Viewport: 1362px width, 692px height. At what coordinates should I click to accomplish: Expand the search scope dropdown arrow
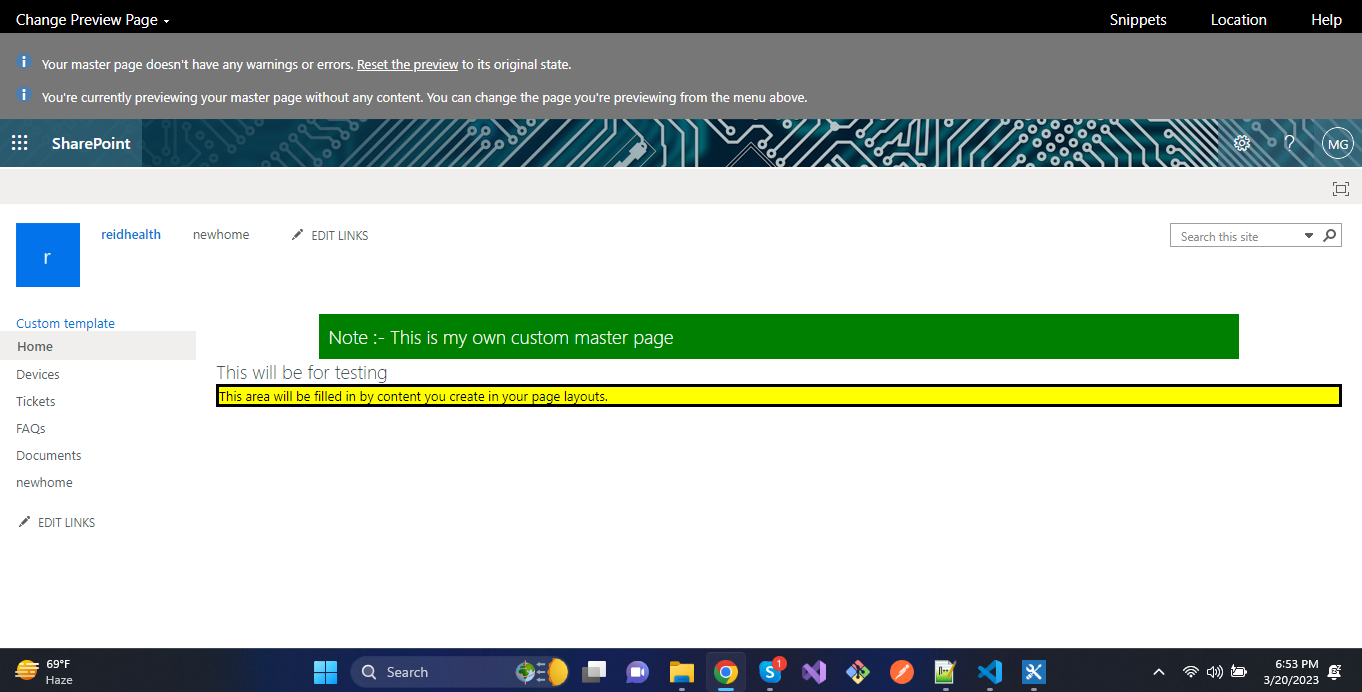[1308, 235]
